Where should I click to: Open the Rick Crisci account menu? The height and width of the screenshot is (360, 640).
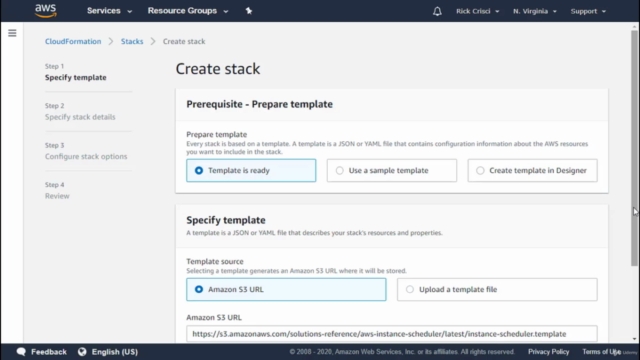478,11
